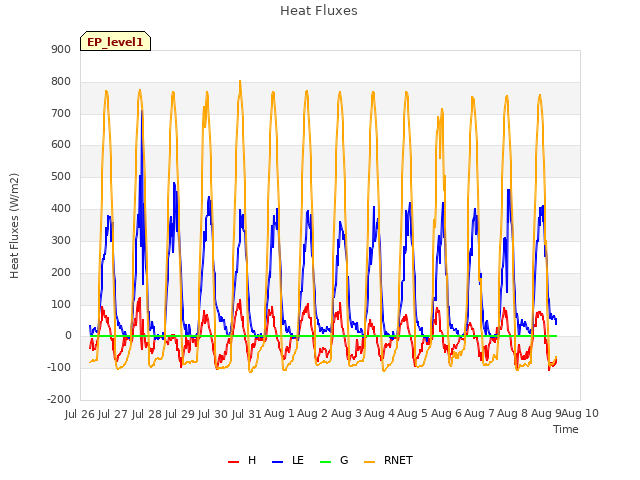The image size is (640, 480).
Task: Click the Aug 5 x-axis label
Action: click(x=412, y=413)
